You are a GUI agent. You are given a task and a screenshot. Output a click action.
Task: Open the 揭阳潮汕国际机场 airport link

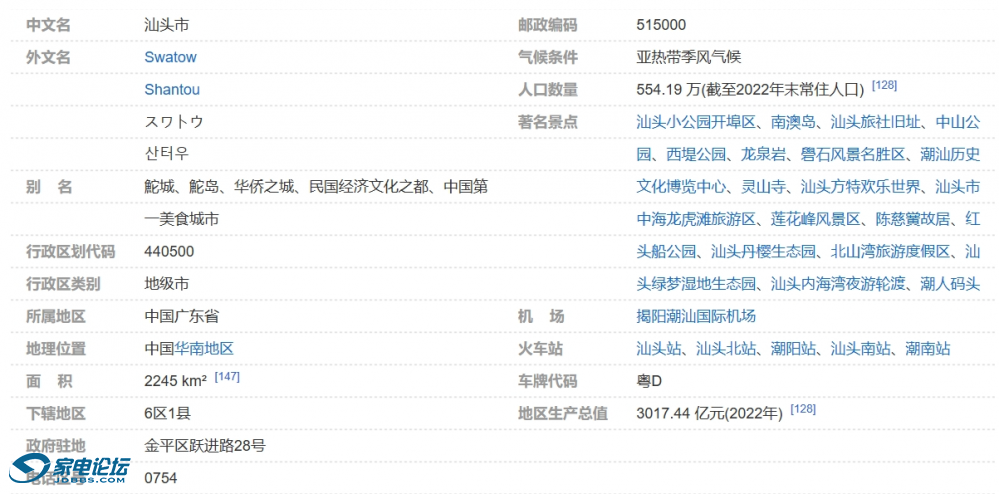696,316
